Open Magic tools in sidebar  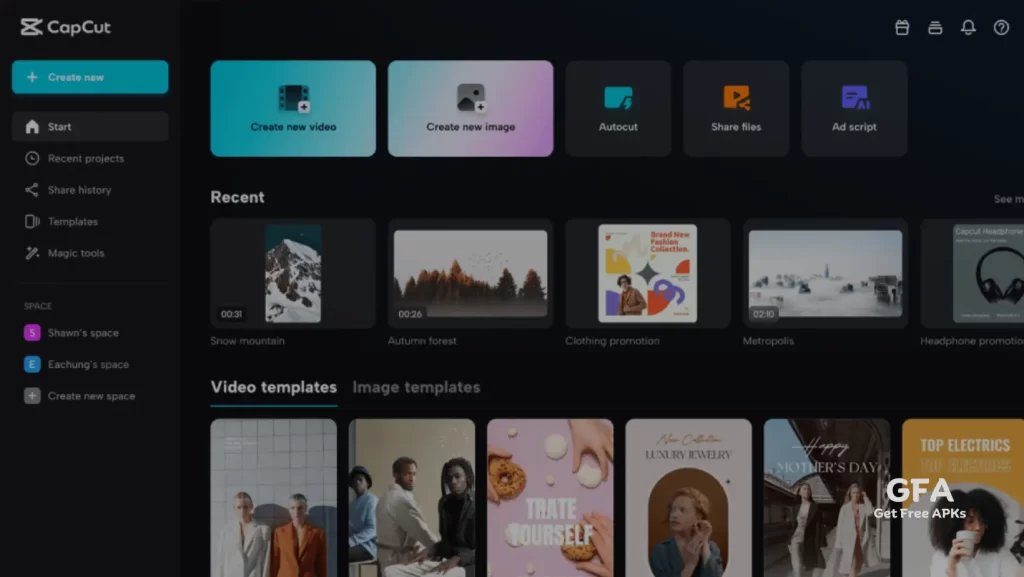coord(90,253)
